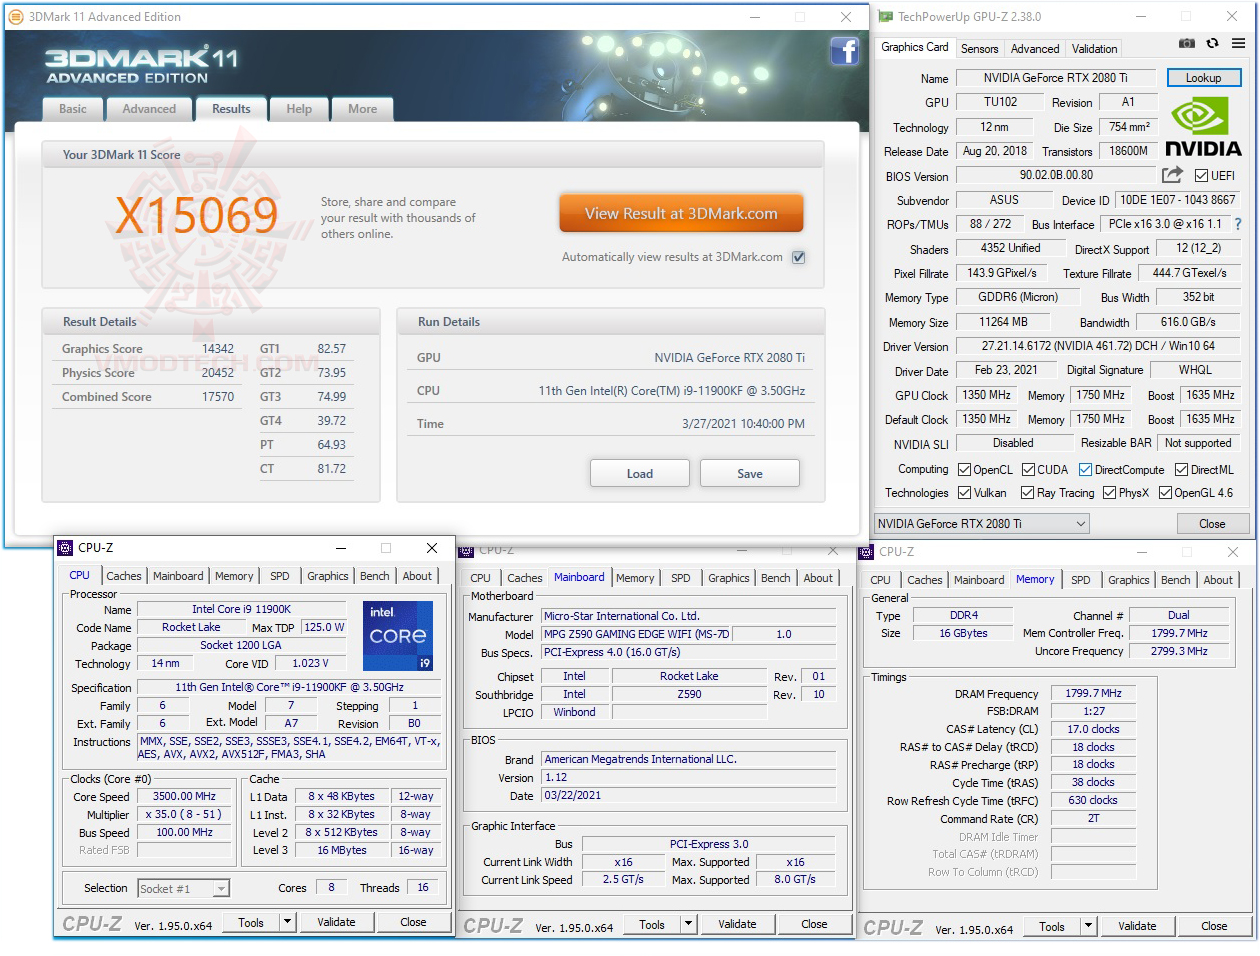
Task: Open the GPU-Z hamburger menu
Action: [x=1238, y=43]
